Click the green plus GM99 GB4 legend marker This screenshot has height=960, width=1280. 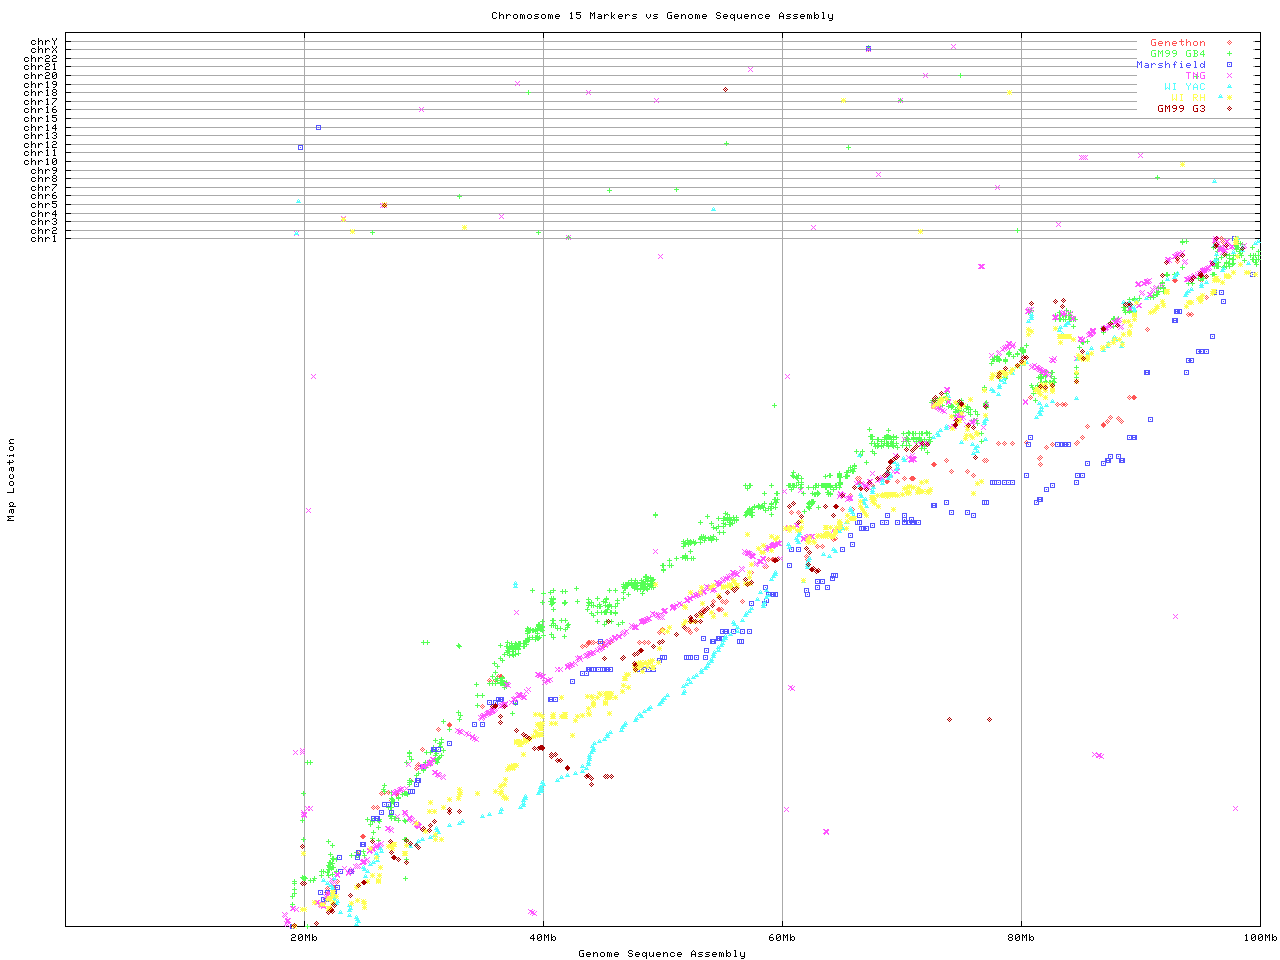1229,54
